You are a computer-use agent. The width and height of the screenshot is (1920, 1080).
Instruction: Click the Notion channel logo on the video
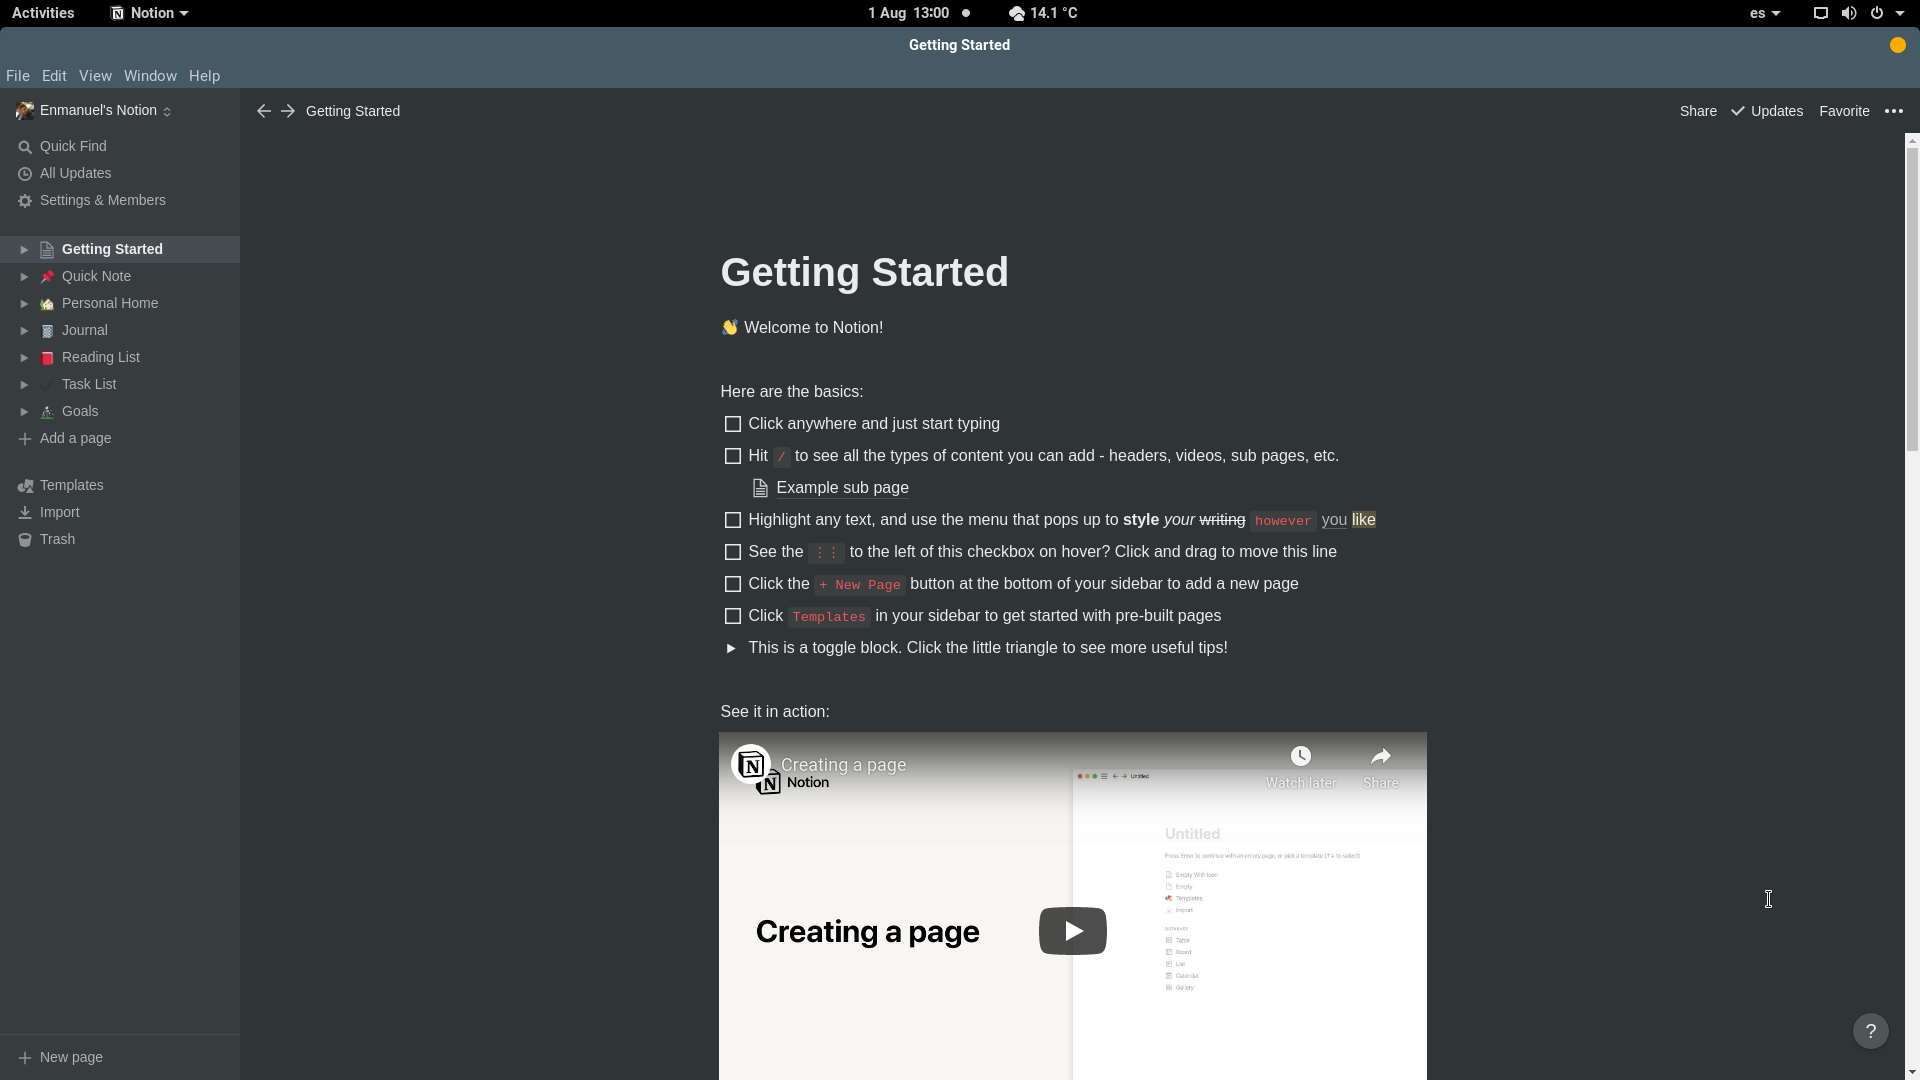[x=751, y=765]
